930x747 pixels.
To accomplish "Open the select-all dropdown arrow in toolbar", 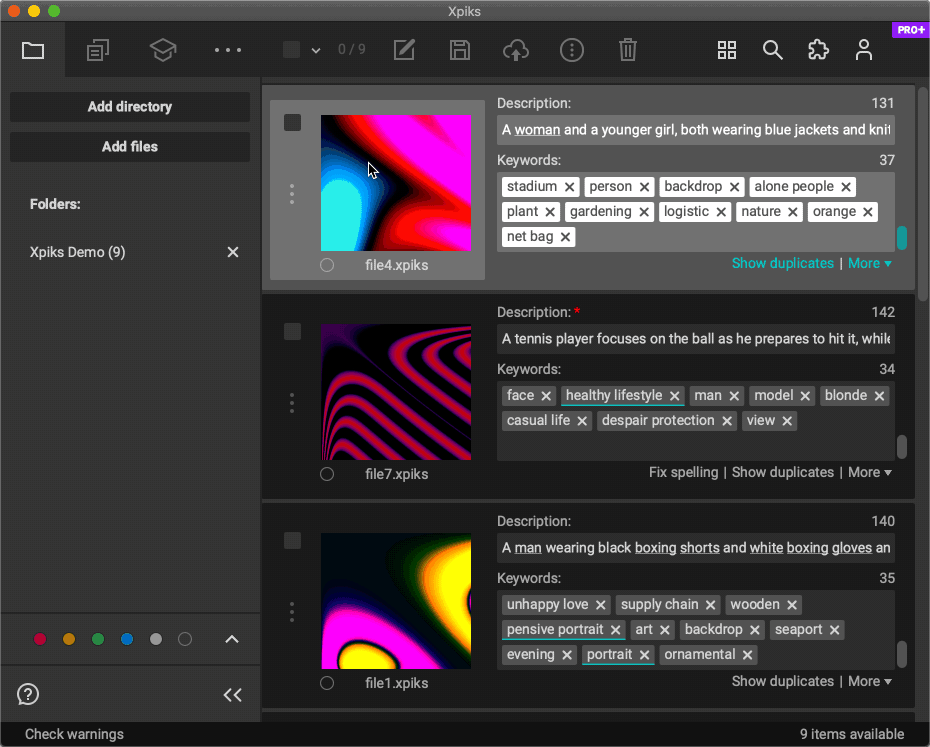I will click(316, 50).
